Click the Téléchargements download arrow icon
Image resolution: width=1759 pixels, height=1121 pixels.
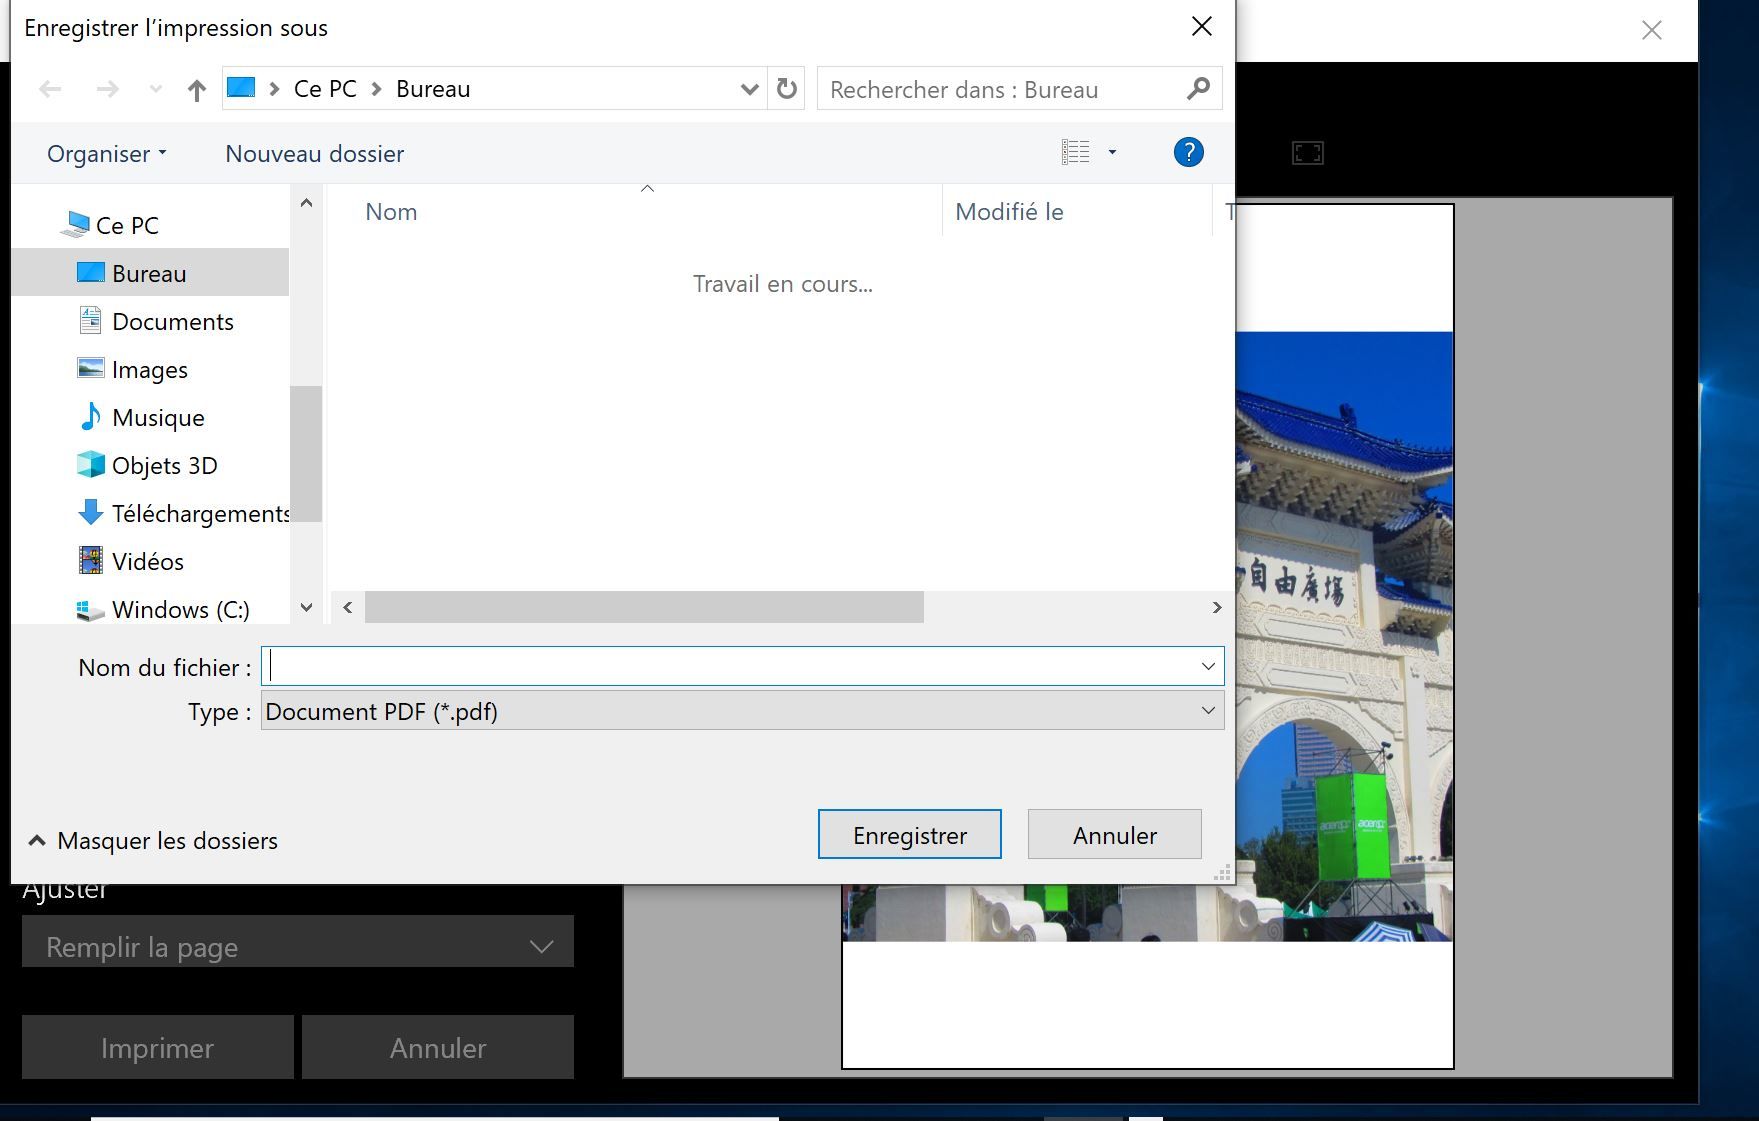point(91,512)
